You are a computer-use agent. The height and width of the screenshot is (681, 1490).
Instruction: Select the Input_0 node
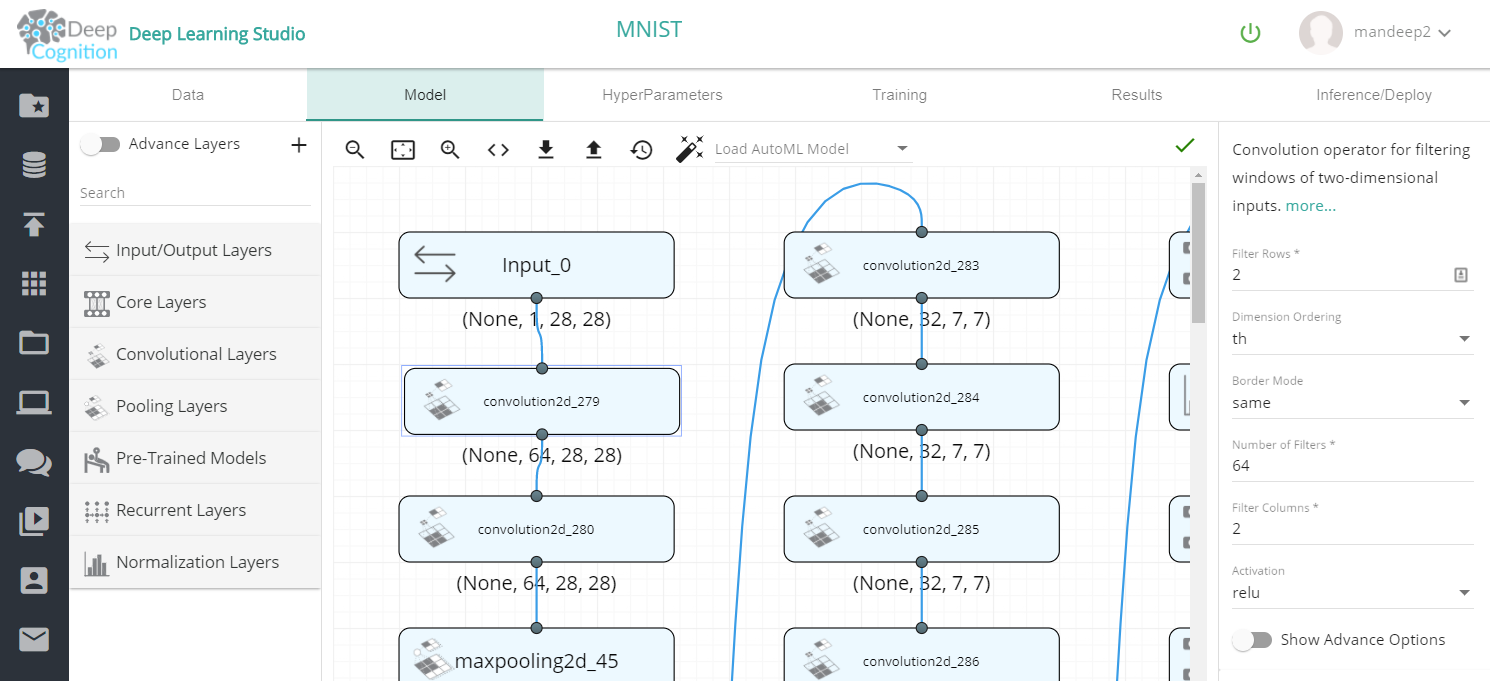(536, 265)
